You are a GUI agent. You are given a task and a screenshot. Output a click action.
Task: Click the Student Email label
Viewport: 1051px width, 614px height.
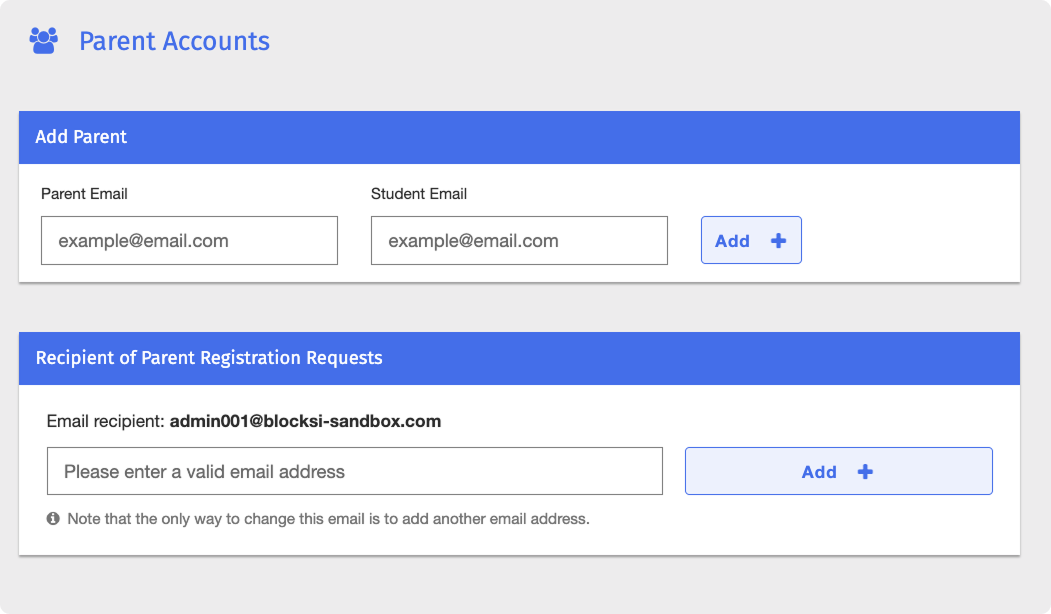click(419, 194)
